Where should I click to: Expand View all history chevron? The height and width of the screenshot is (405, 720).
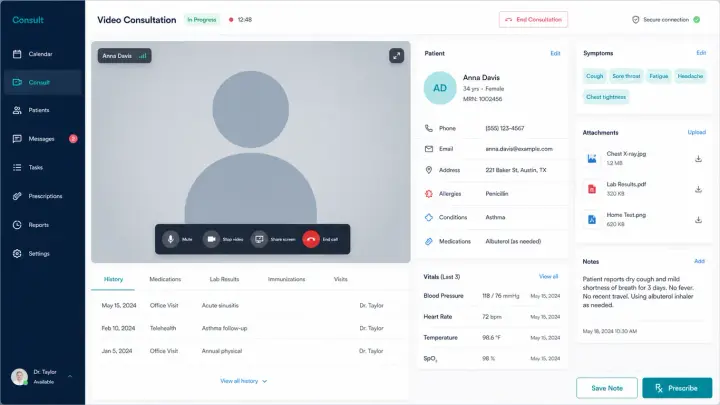point(264,381)
